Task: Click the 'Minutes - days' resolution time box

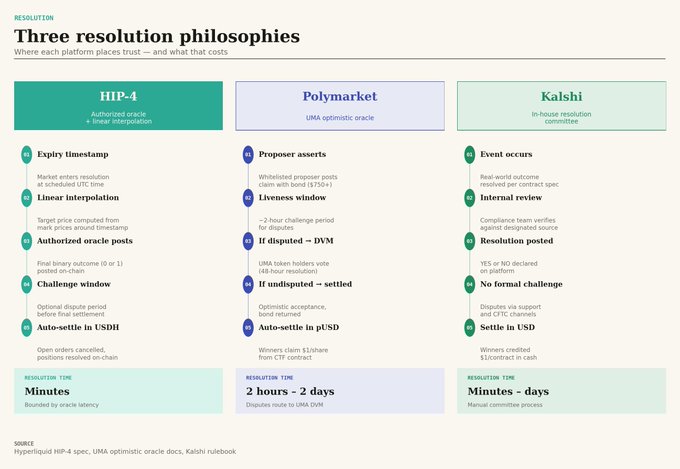Action: [562, 391]
